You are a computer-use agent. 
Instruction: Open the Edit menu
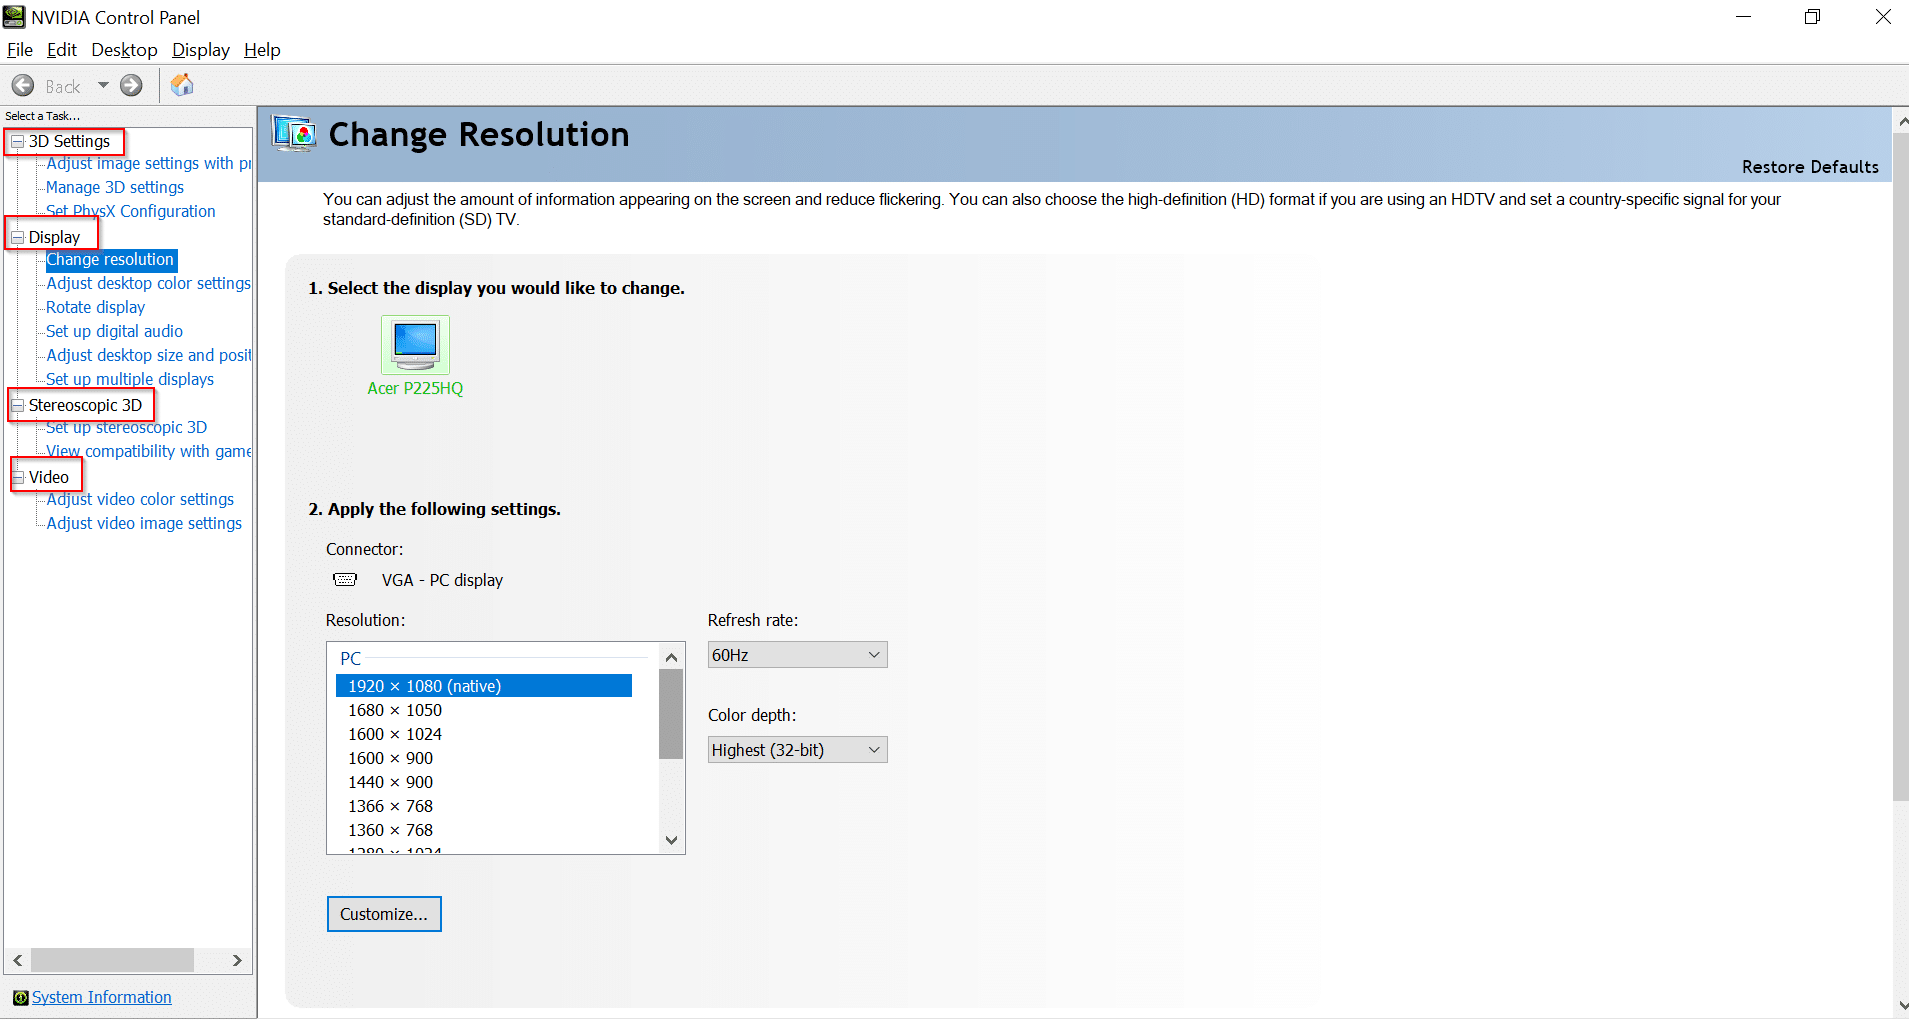[62, 50]
